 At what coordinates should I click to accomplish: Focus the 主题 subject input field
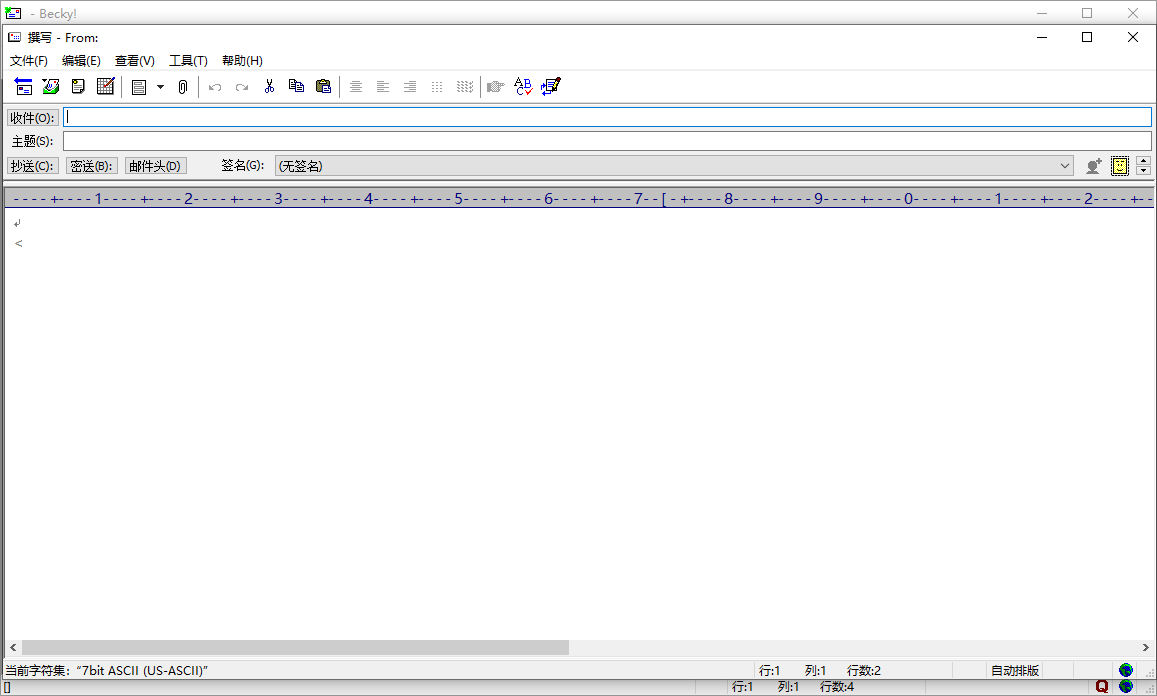coord(607,141)
